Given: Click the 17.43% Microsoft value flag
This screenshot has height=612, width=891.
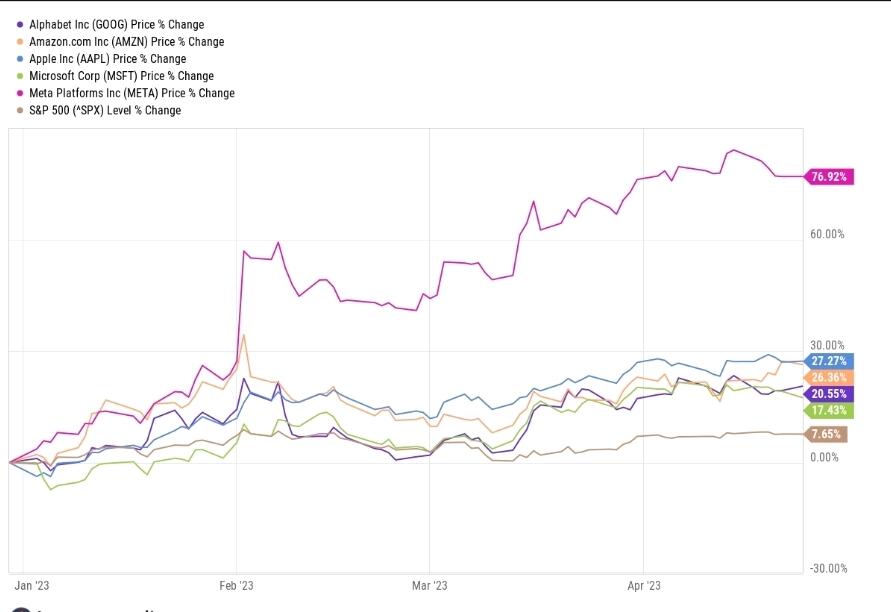Looking at the screenshot, I should [x=829, y=411].
